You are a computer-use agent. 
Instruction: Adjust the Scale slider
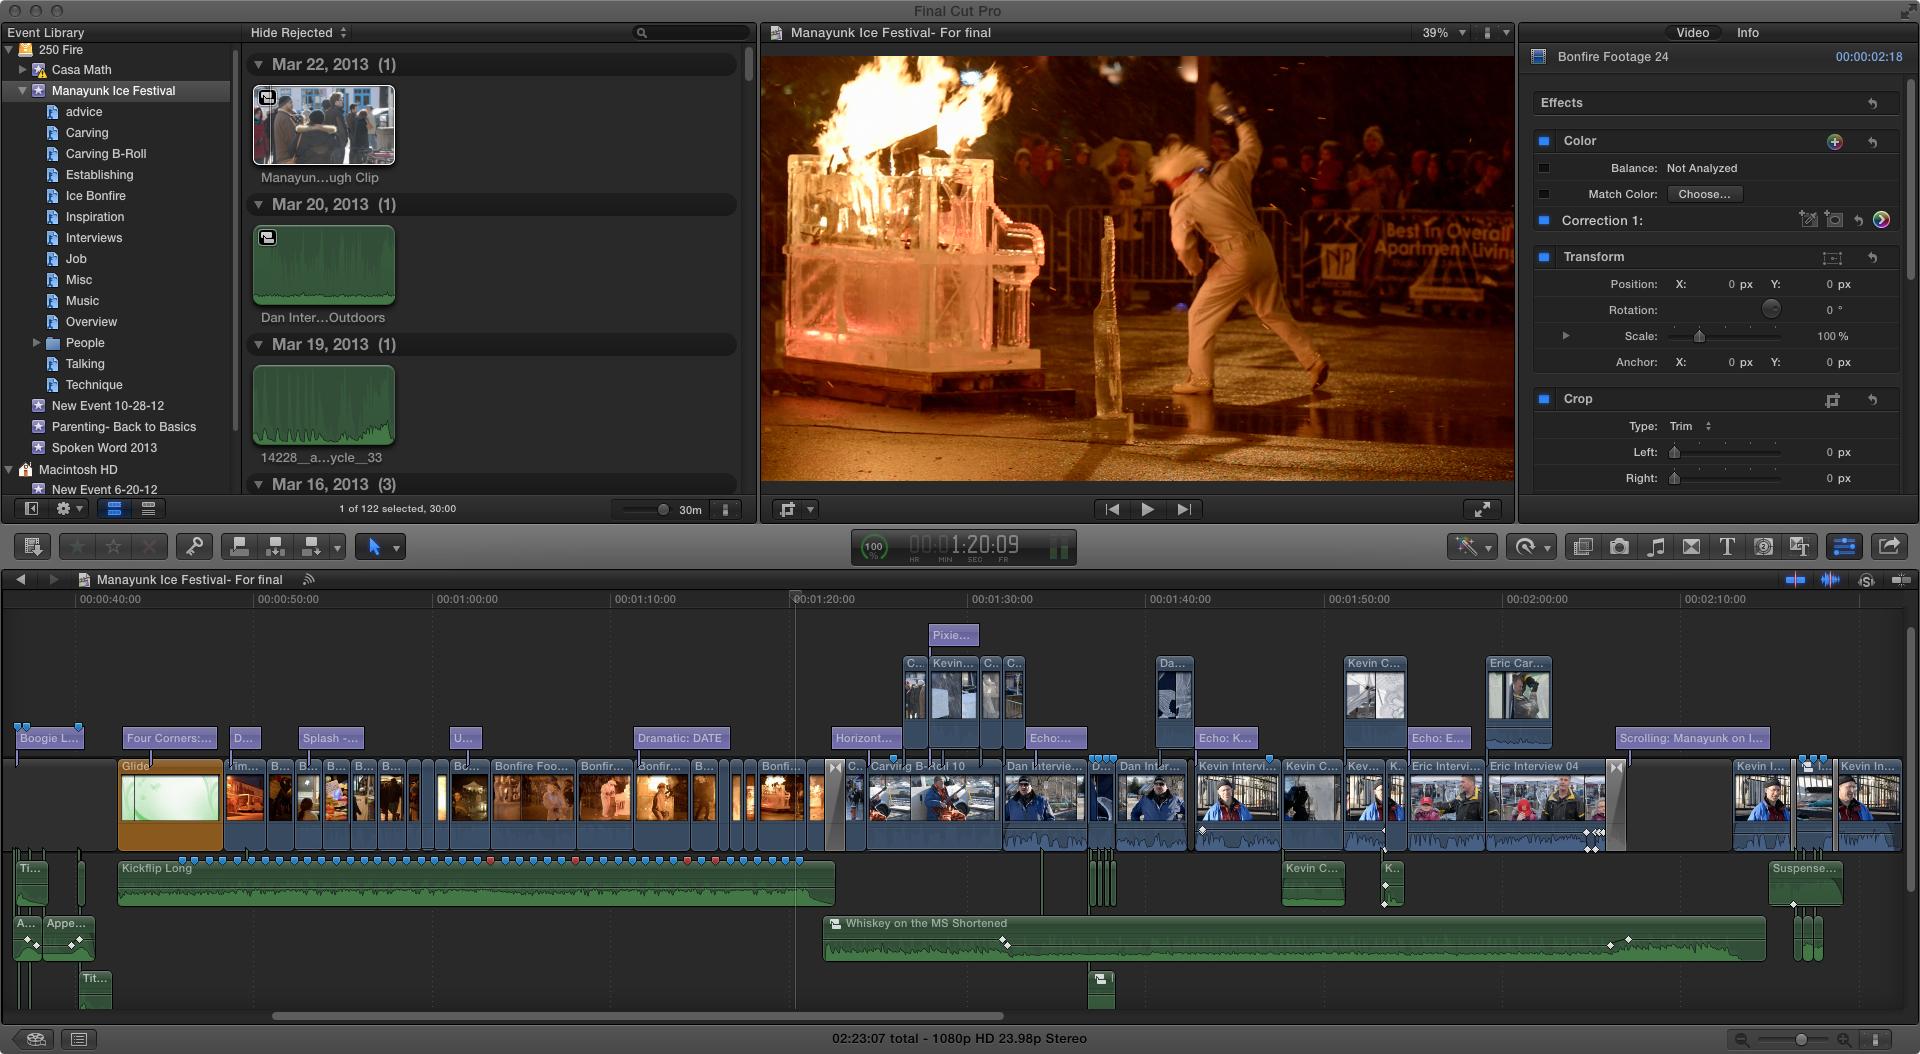tap(1699, 336)
